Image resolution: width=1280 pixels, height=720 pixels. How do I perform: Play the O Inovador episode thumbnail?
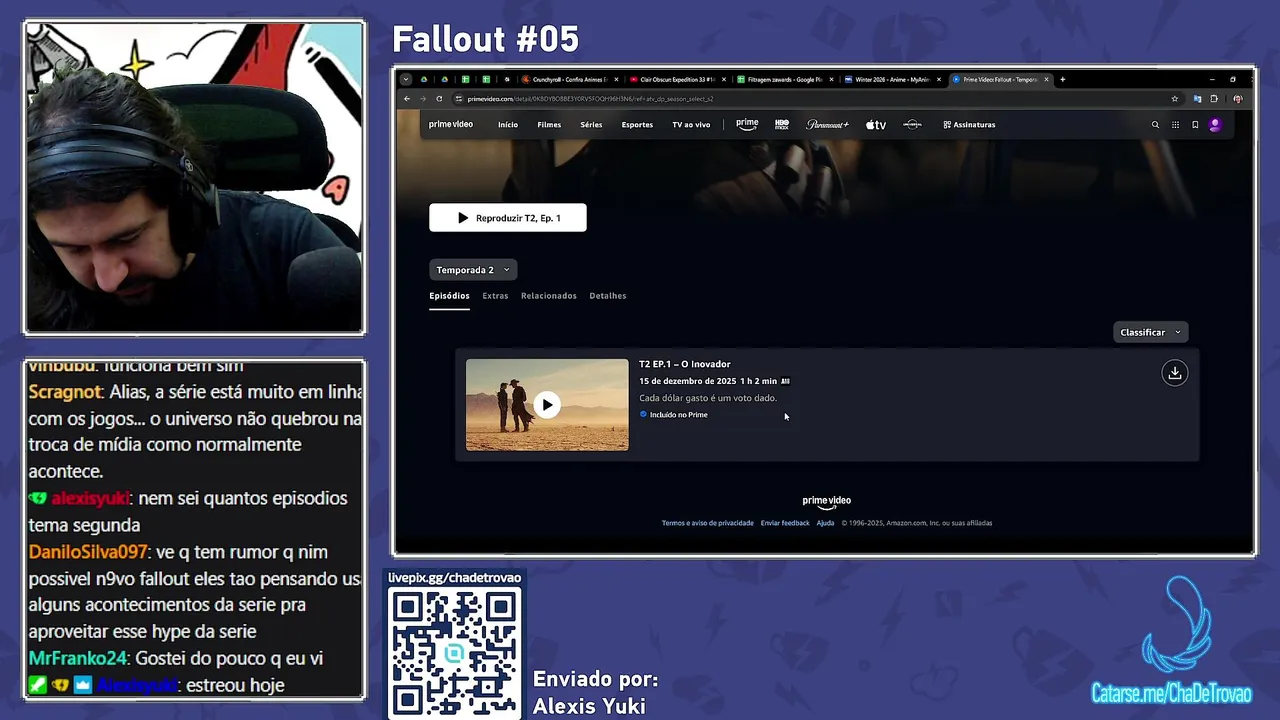pyautogui.click(x=547, y=405)
